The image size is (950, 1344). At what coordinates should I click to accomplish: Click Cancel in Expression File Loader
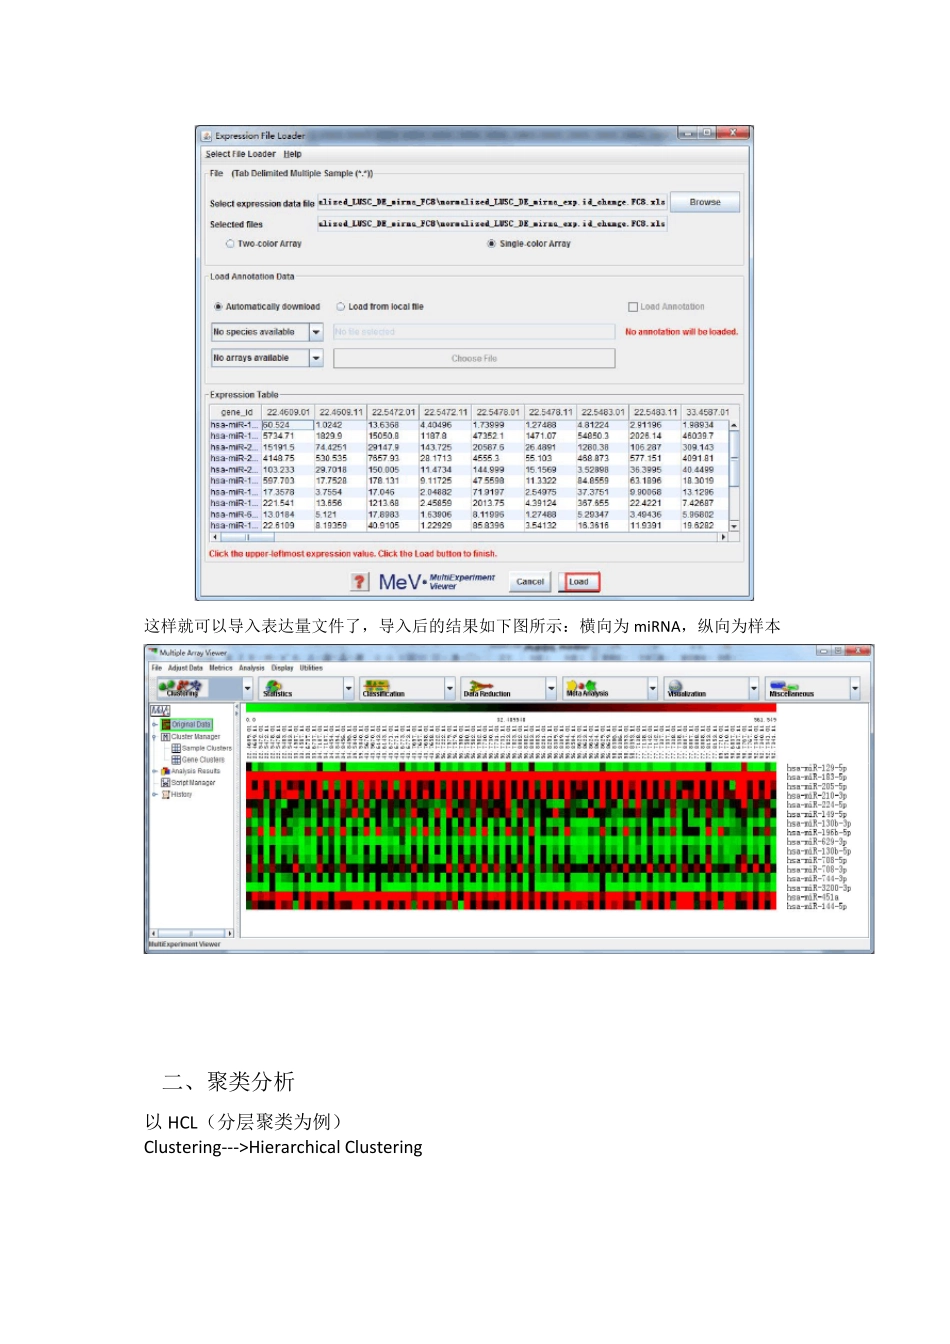[x=530, y=582]
